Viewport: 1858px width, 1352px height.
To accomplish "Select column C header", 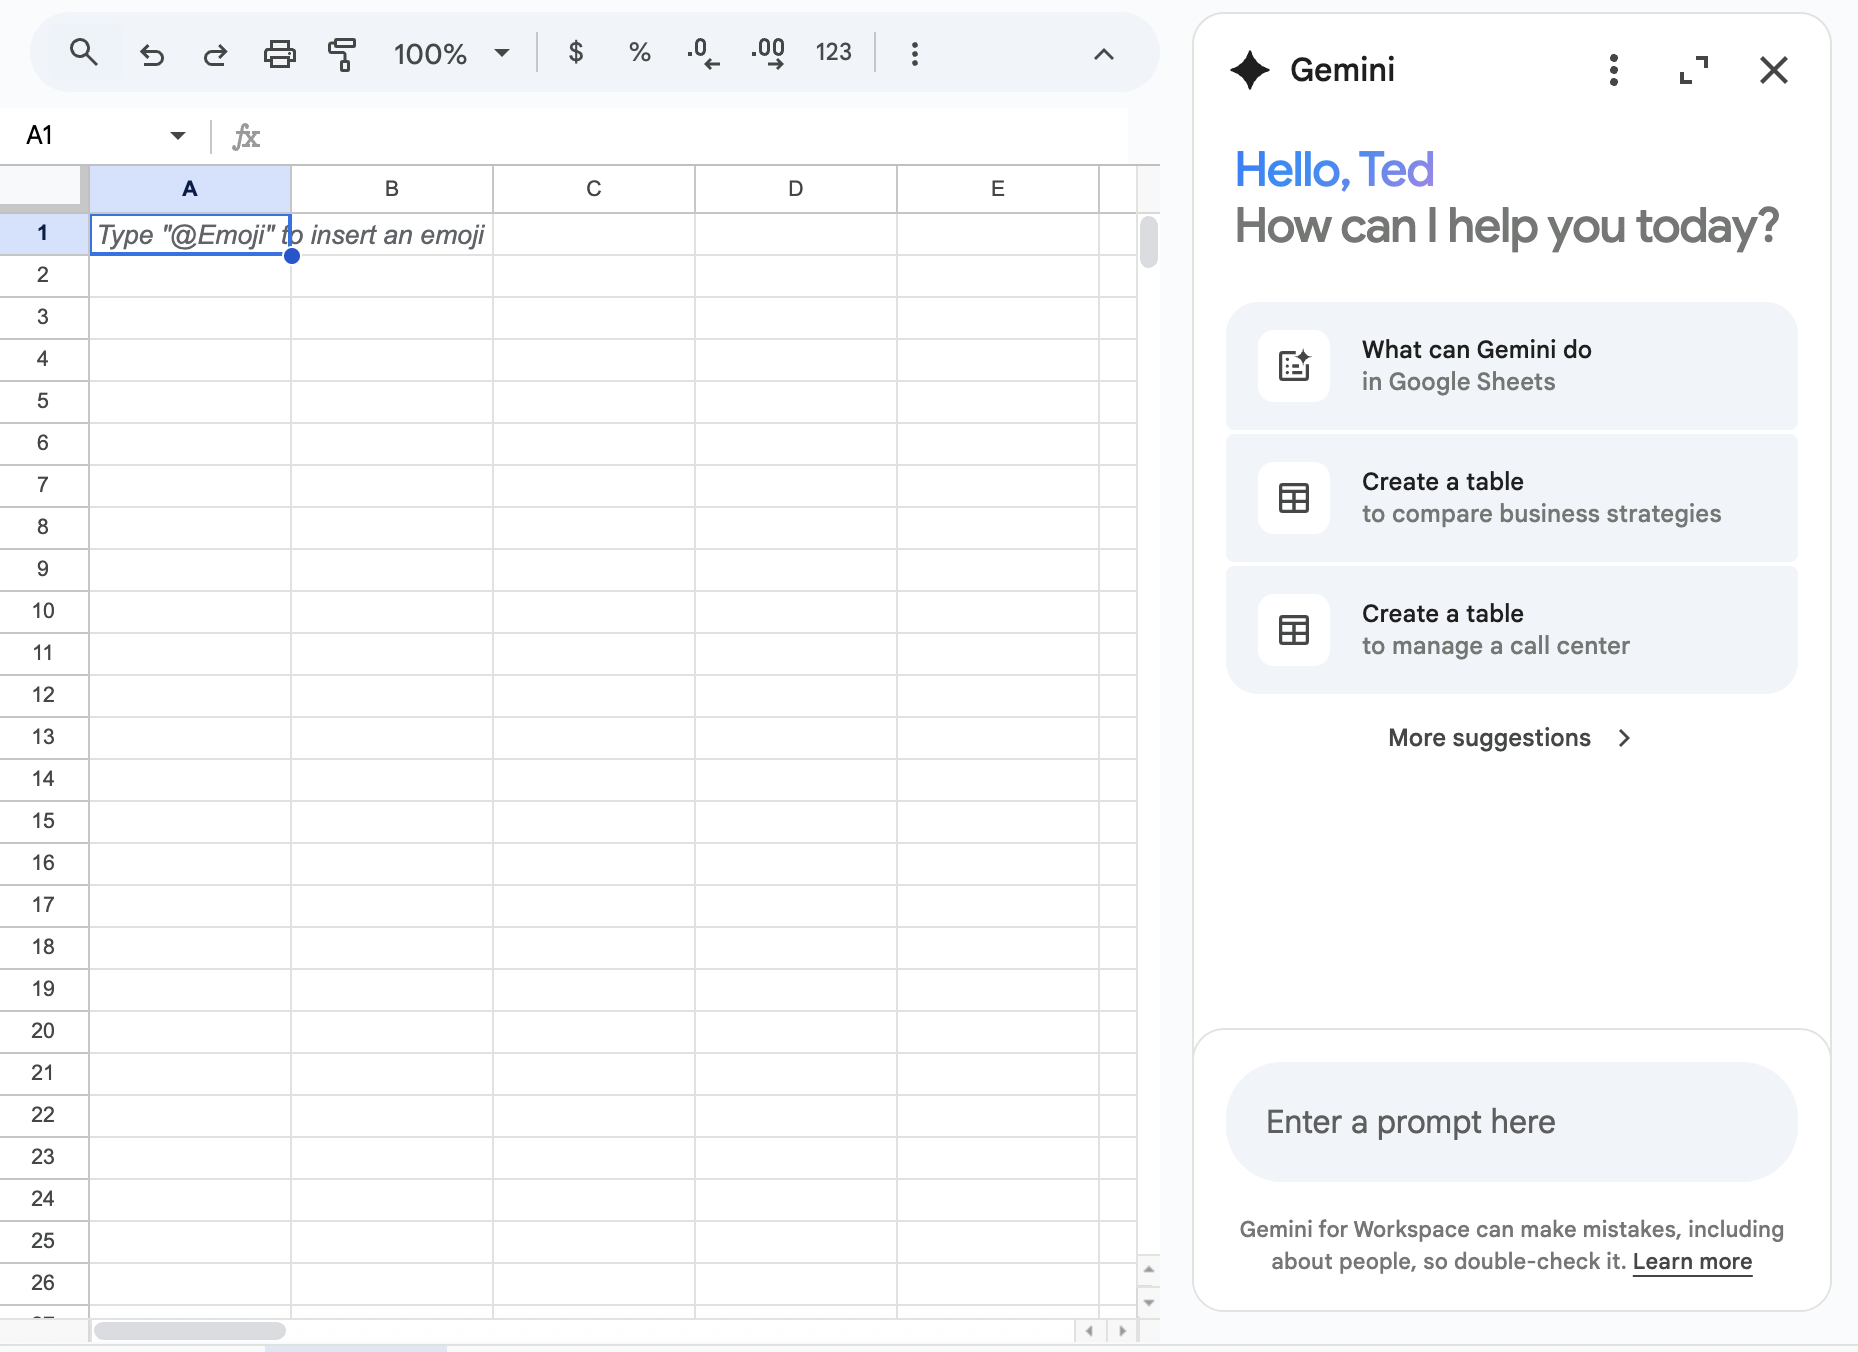I will coord(594,189).
